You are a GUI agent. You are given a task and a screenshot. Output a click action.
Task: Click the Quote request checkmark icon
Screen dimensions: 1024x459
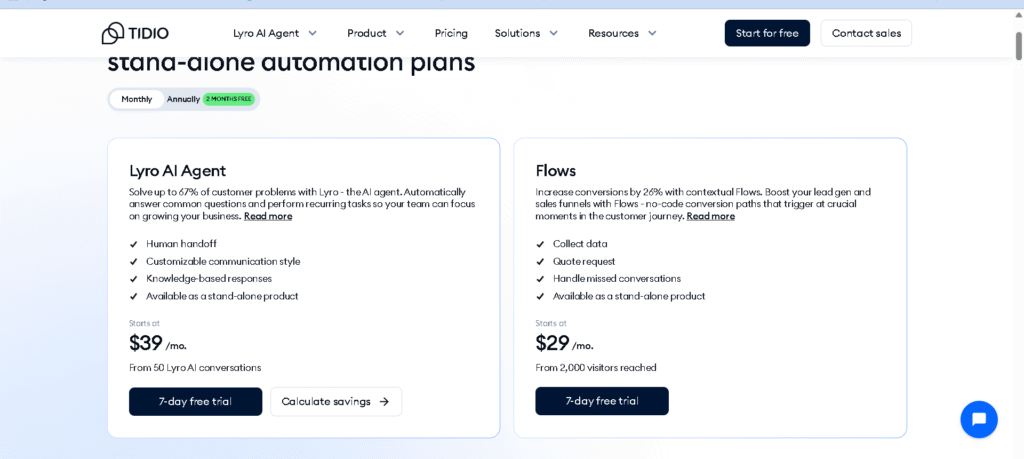tap(541, 262)
